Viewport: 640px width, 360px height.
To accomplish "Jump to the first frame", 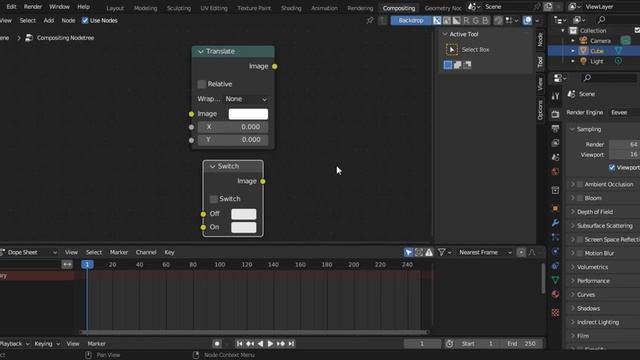I will click(x=240, y=344).
